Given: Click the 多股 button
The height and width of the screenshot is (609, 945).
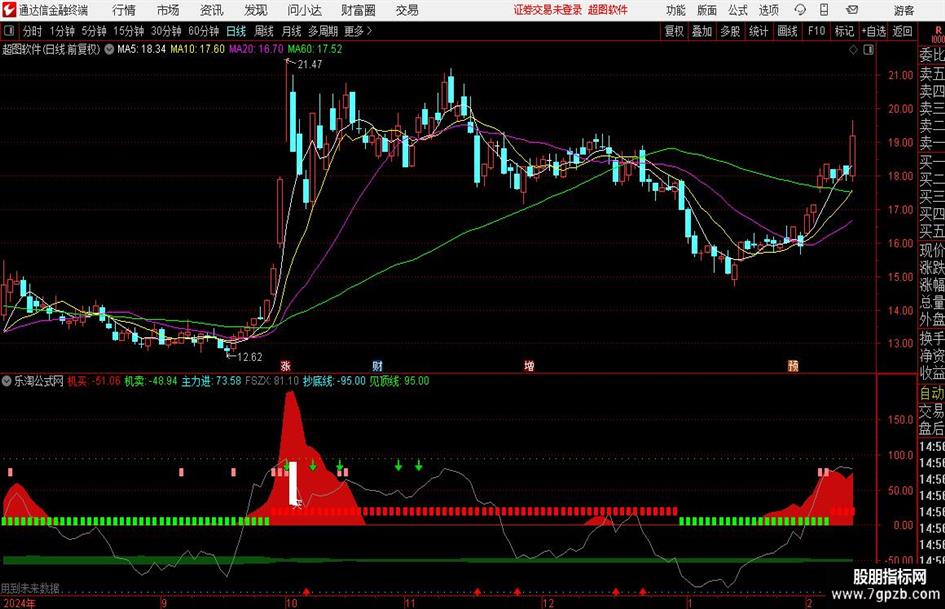Looking at the screenshot, I should [730, 31].
